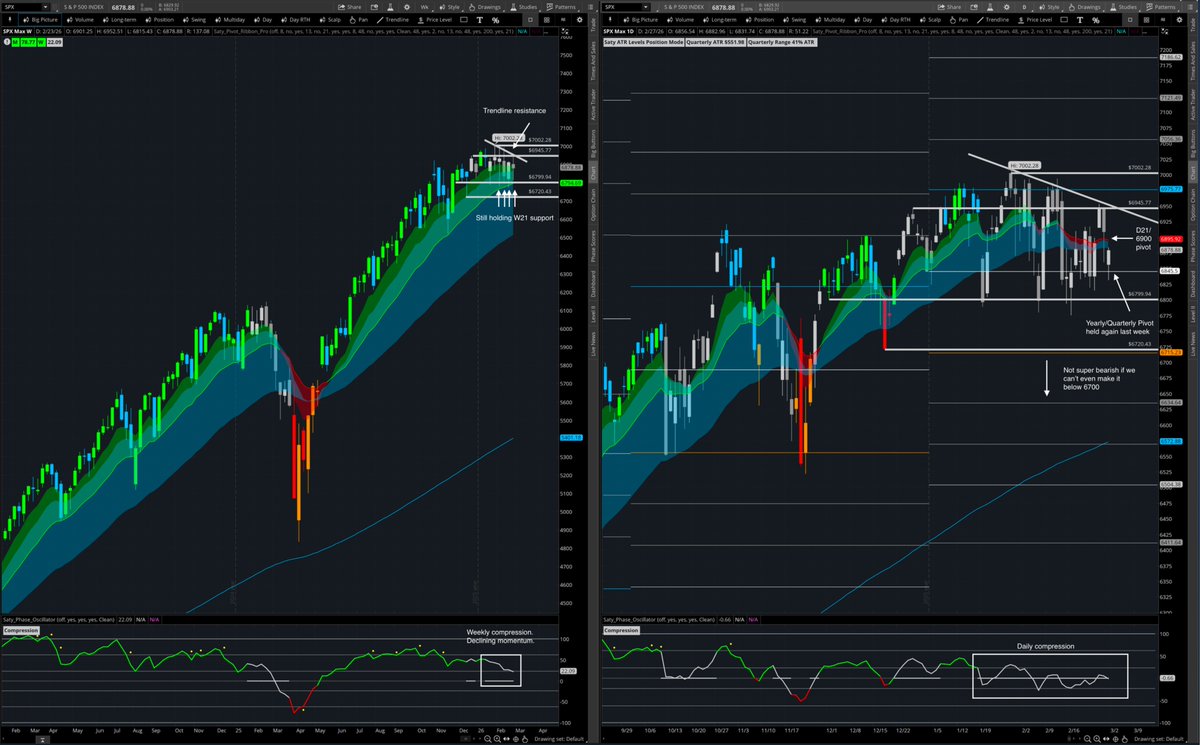The height and width of the screenshot is (745, 1200).
Task: Open chart settings gear in right chart header
Action: [1007, 7]
